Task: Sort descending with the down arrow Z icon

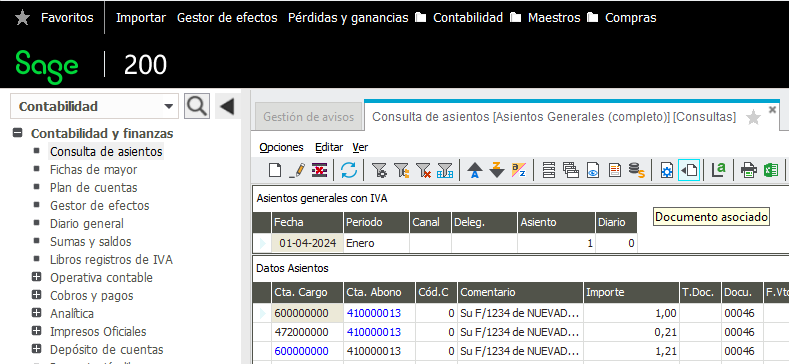Action: pos(497,170)
